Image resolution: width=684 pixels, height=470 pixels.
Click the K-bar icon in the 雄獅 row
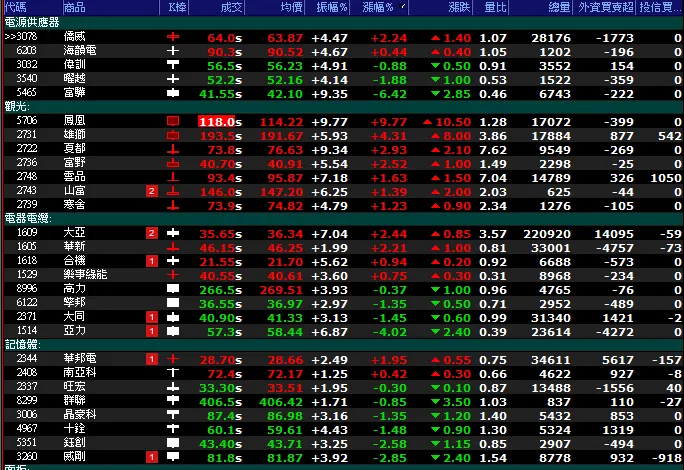point(173,135)
